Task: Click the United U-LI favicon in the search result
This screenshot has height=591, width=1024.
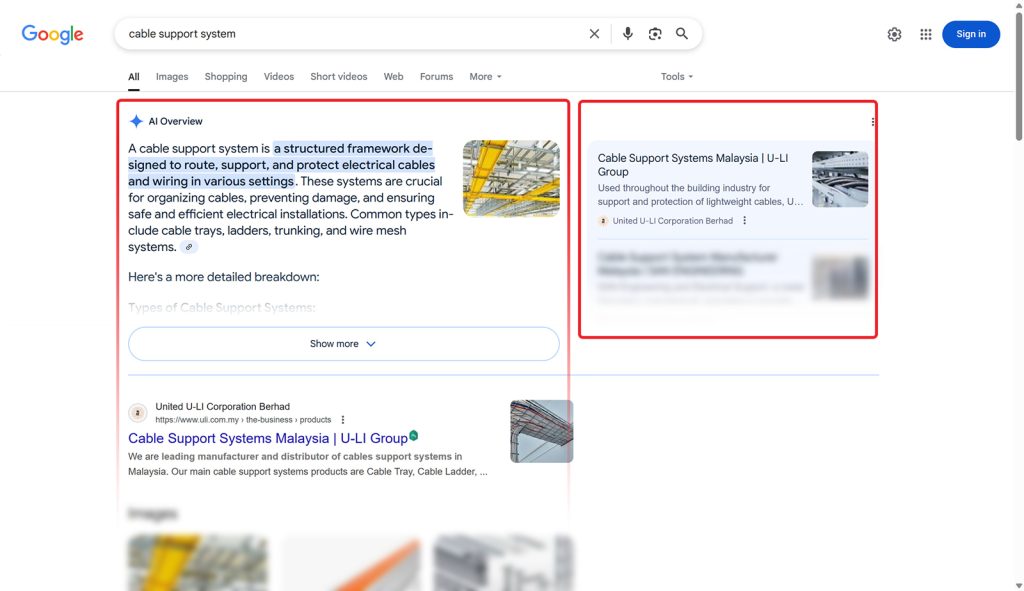Action: (137, 413)
